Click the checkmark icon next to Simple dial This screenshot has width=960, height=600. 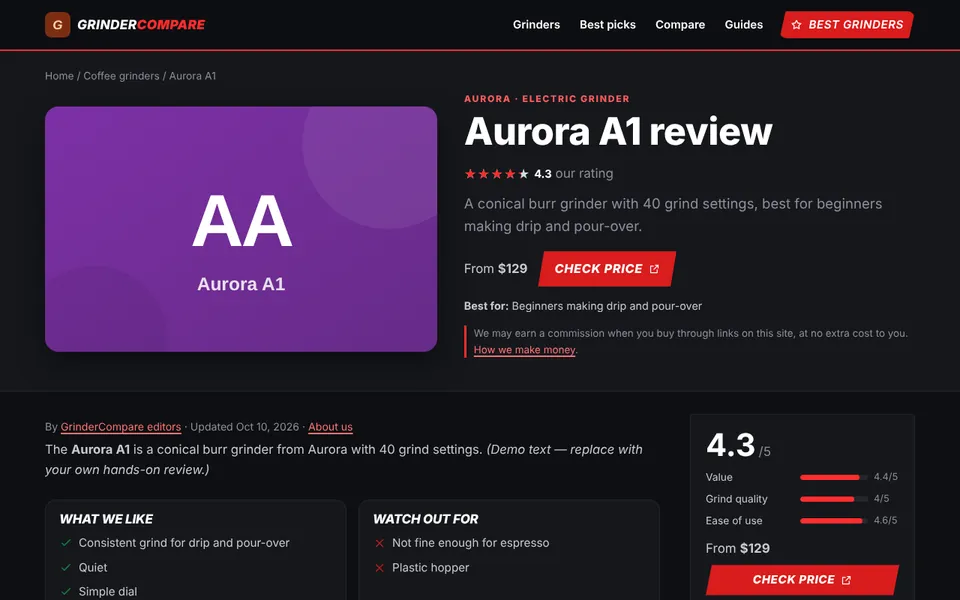point(66,591)
